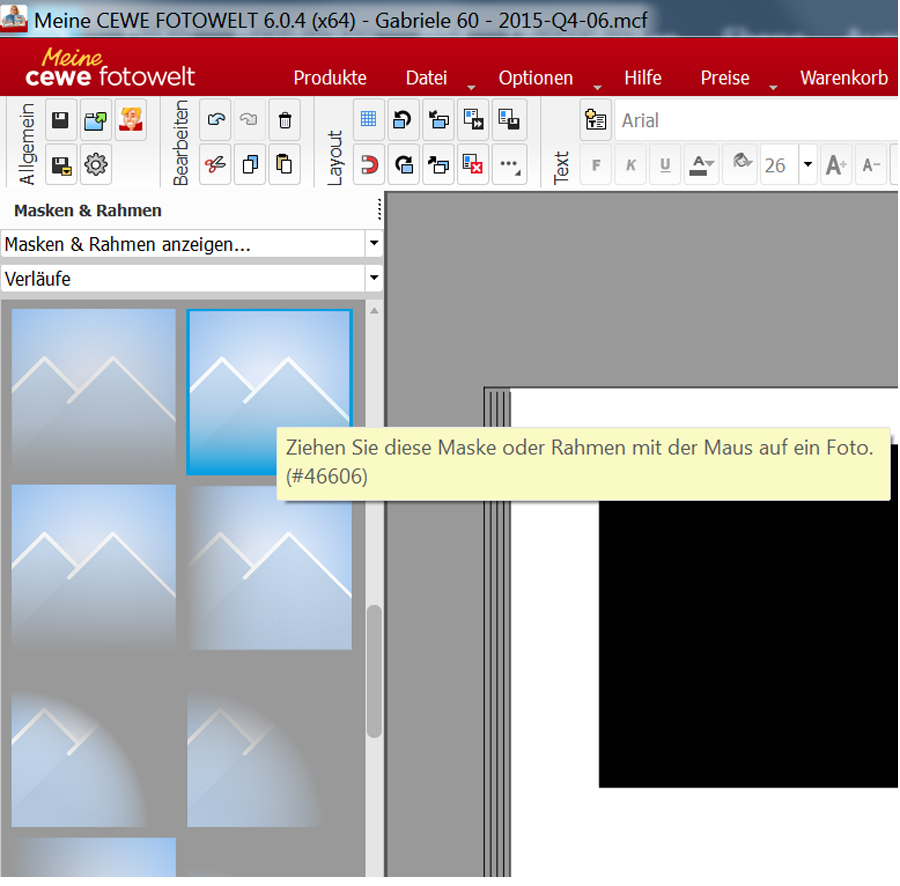This screenshot has height=886, width=900.
Task: Toggle the layout grid icon
Action: (x=368, y=120)
